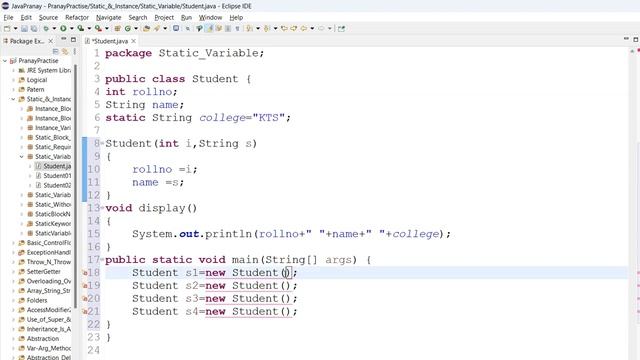Collapse the Static_&_Instance folder
The height and width of the screenshot is (360, 640).
pos(13,99)
